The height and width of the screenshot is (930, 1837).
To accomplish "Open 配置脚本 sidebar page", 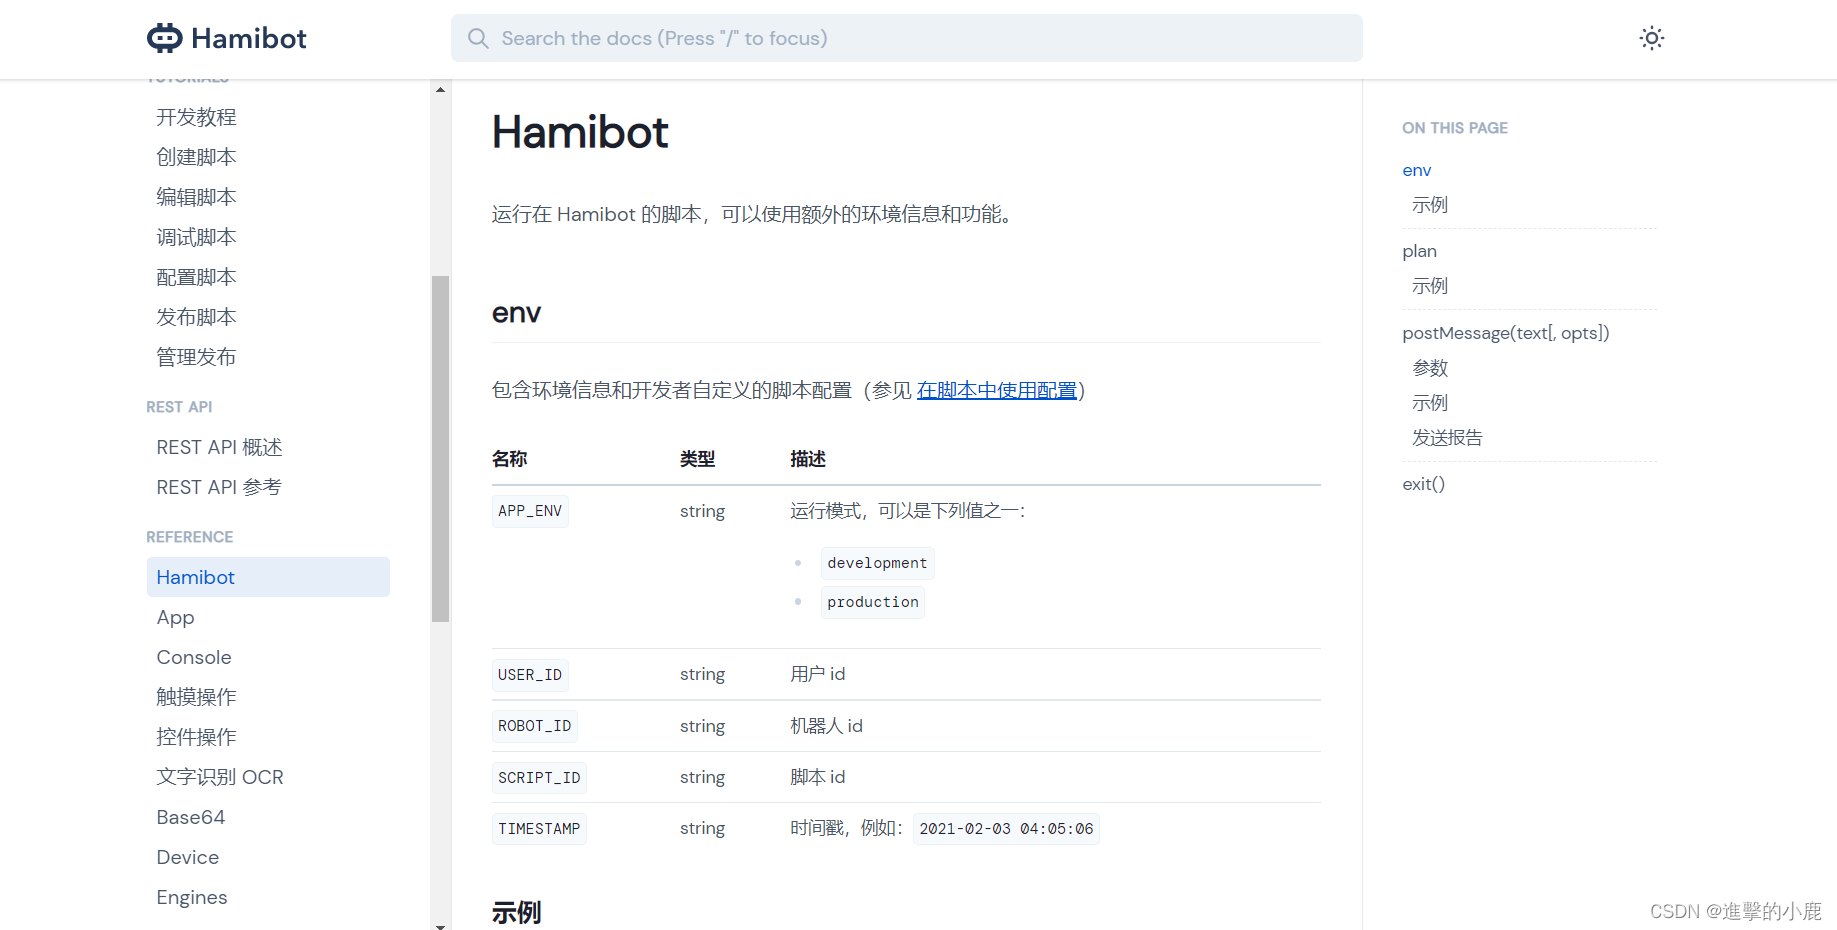I will (x=196, y=277).
